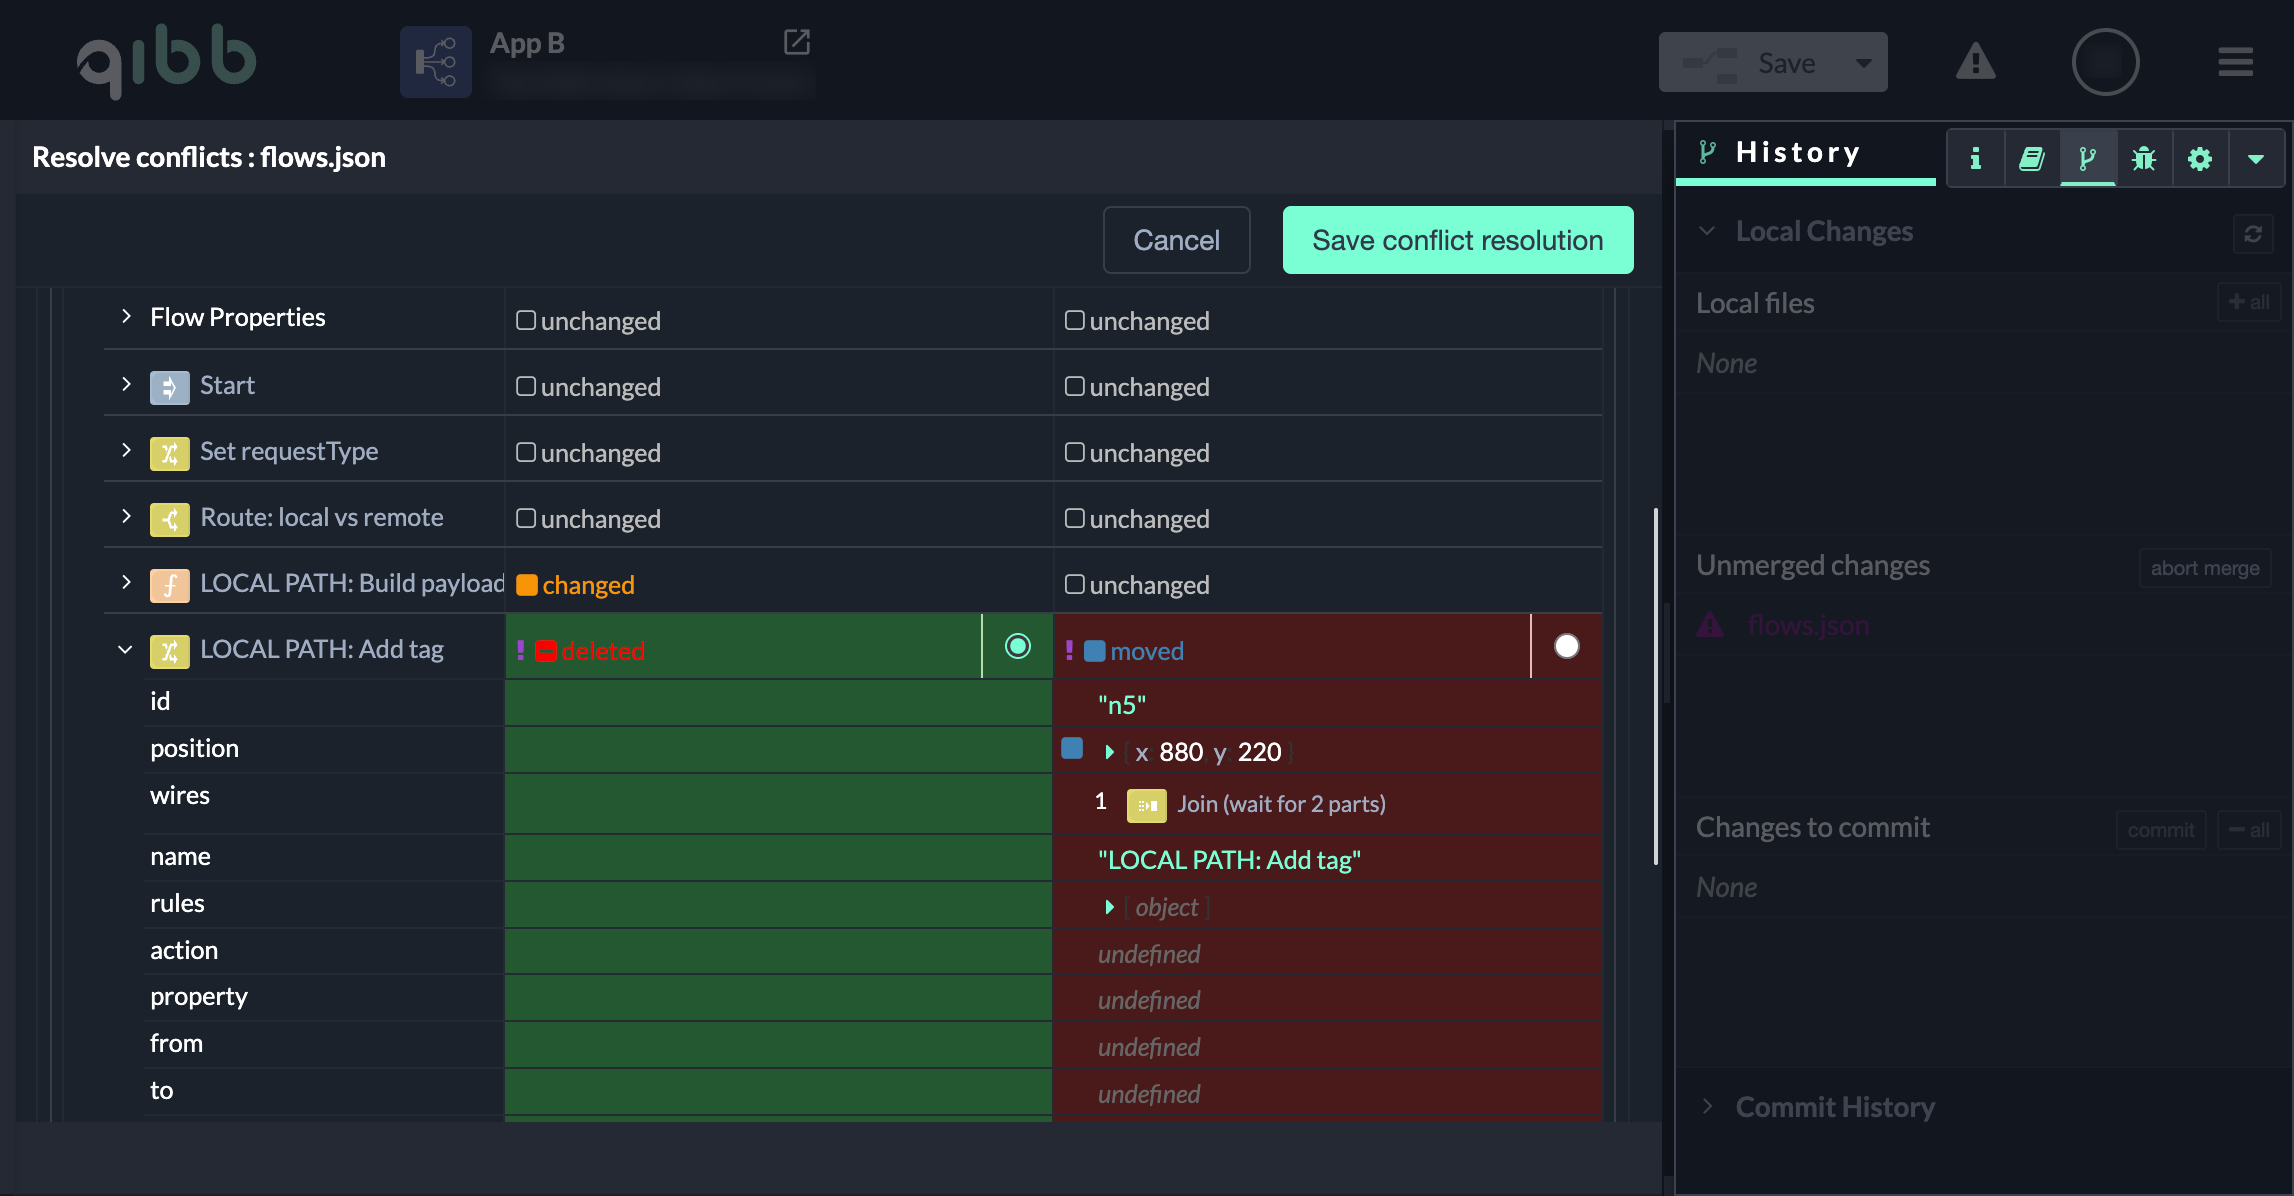Open the configuration gear sidebar icon
This screenshot has width=2294, height=1196.
coord(2199,158)
